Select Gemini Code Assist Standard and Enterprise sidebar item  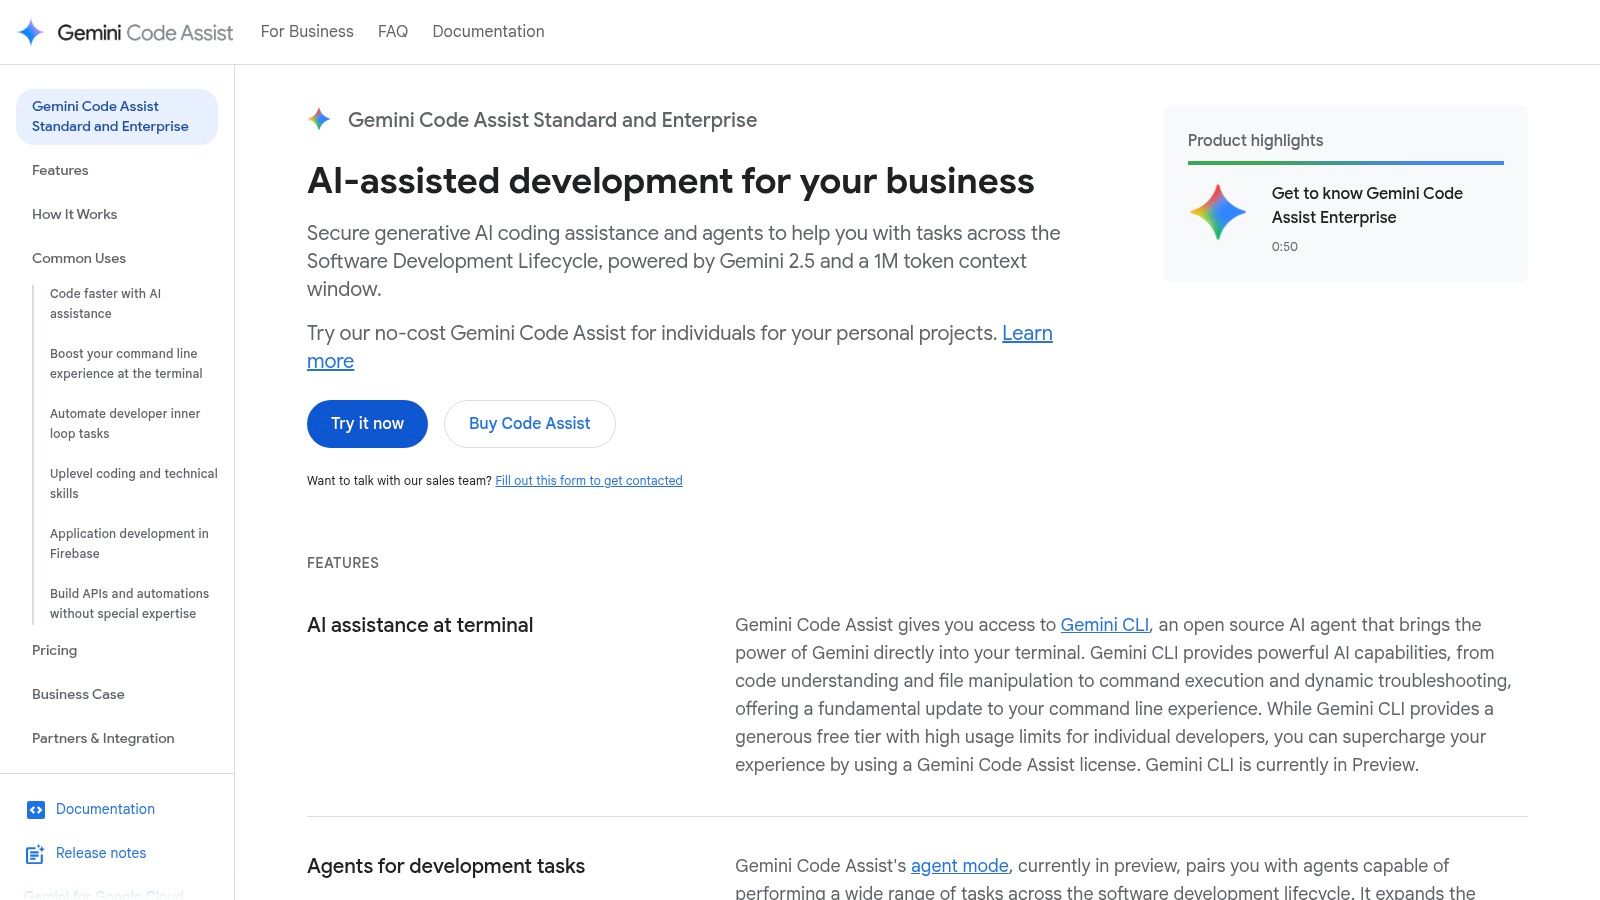117,116
